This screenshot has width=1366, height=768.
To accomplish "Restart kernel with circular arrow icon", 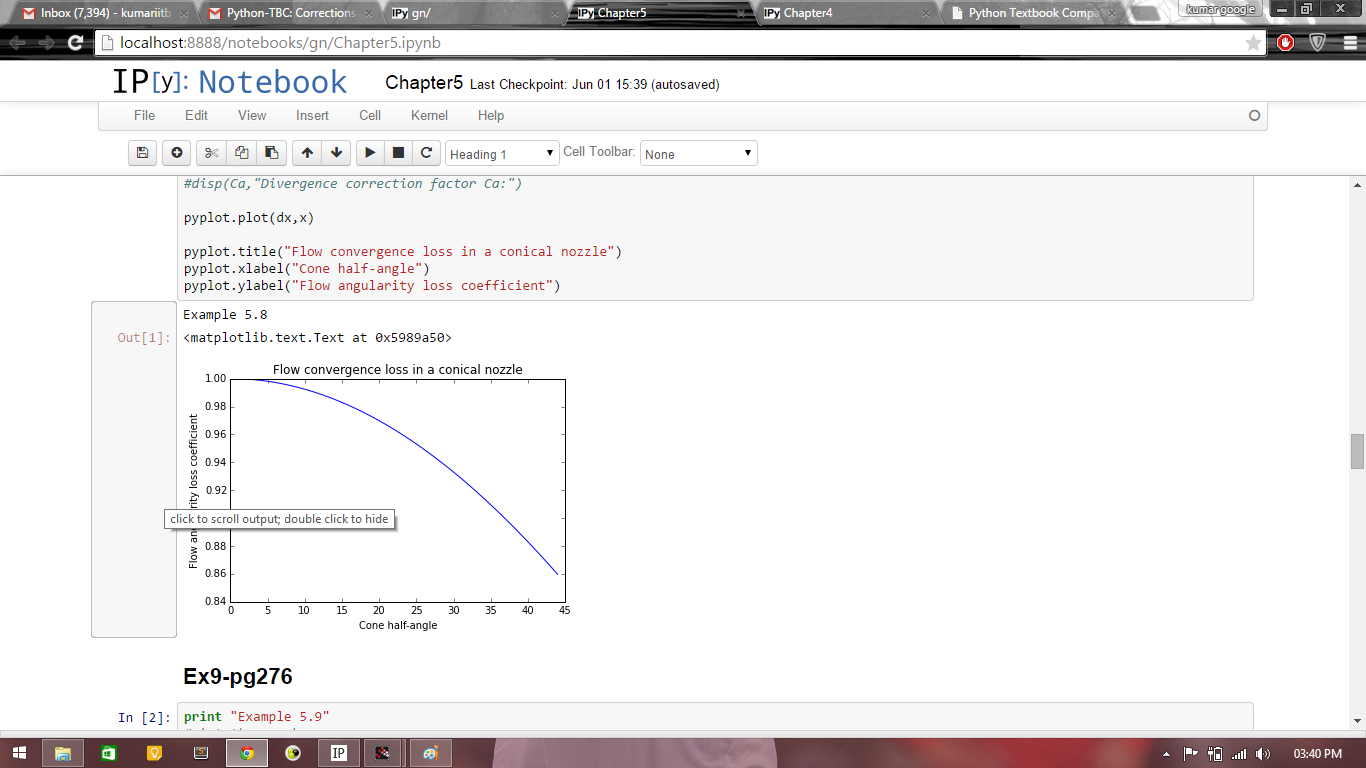I will [426, 153].
